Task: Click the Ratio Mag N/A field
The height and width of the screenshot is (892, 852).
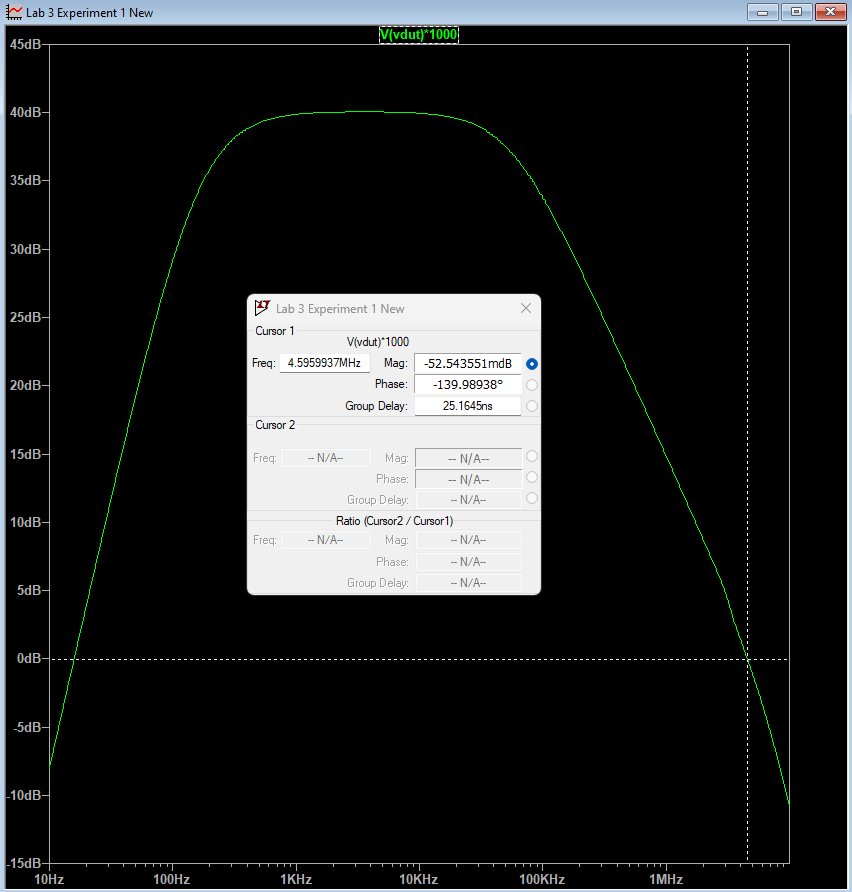Action: click(x=469, y=540)
